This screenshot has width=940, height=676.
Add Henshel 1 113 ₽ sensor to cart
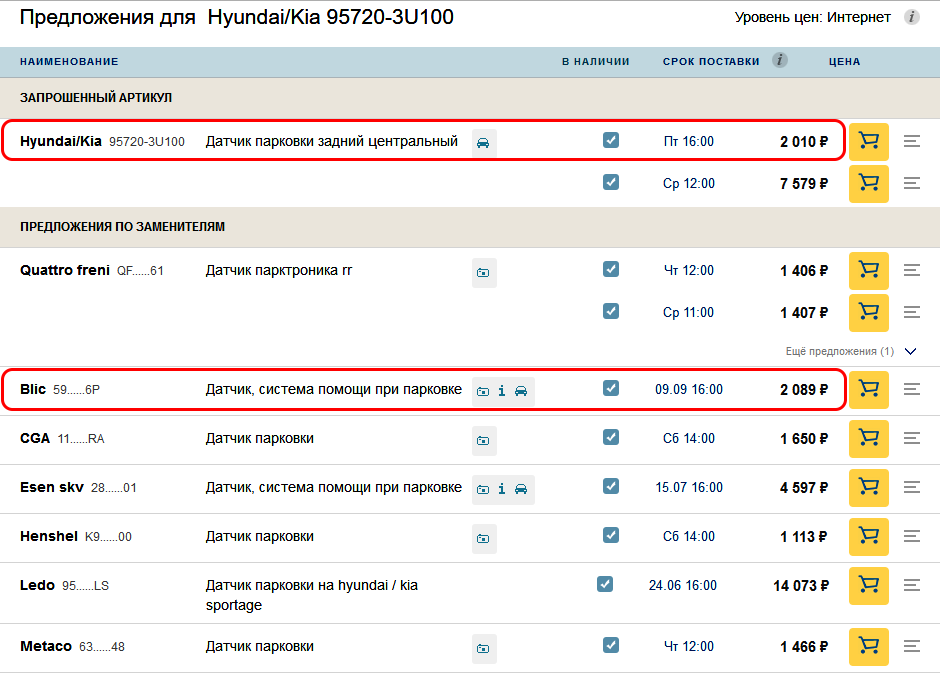tap(869, 536)
